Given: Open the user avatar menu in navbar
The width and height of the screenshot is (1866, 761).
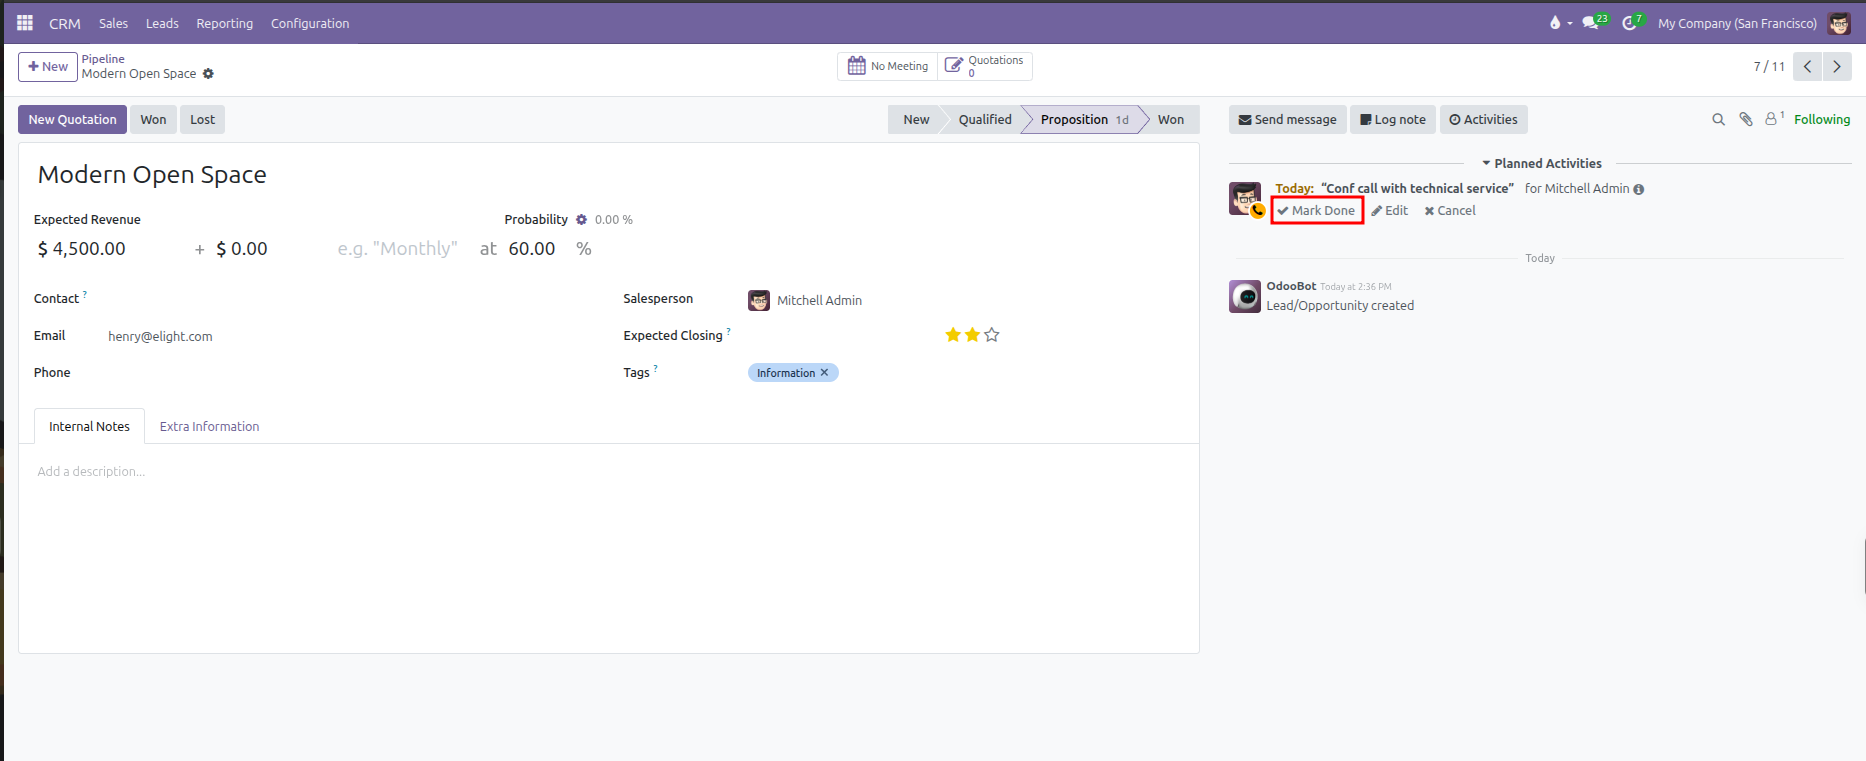Looking at the screenshot, I should click(1839, 23).
